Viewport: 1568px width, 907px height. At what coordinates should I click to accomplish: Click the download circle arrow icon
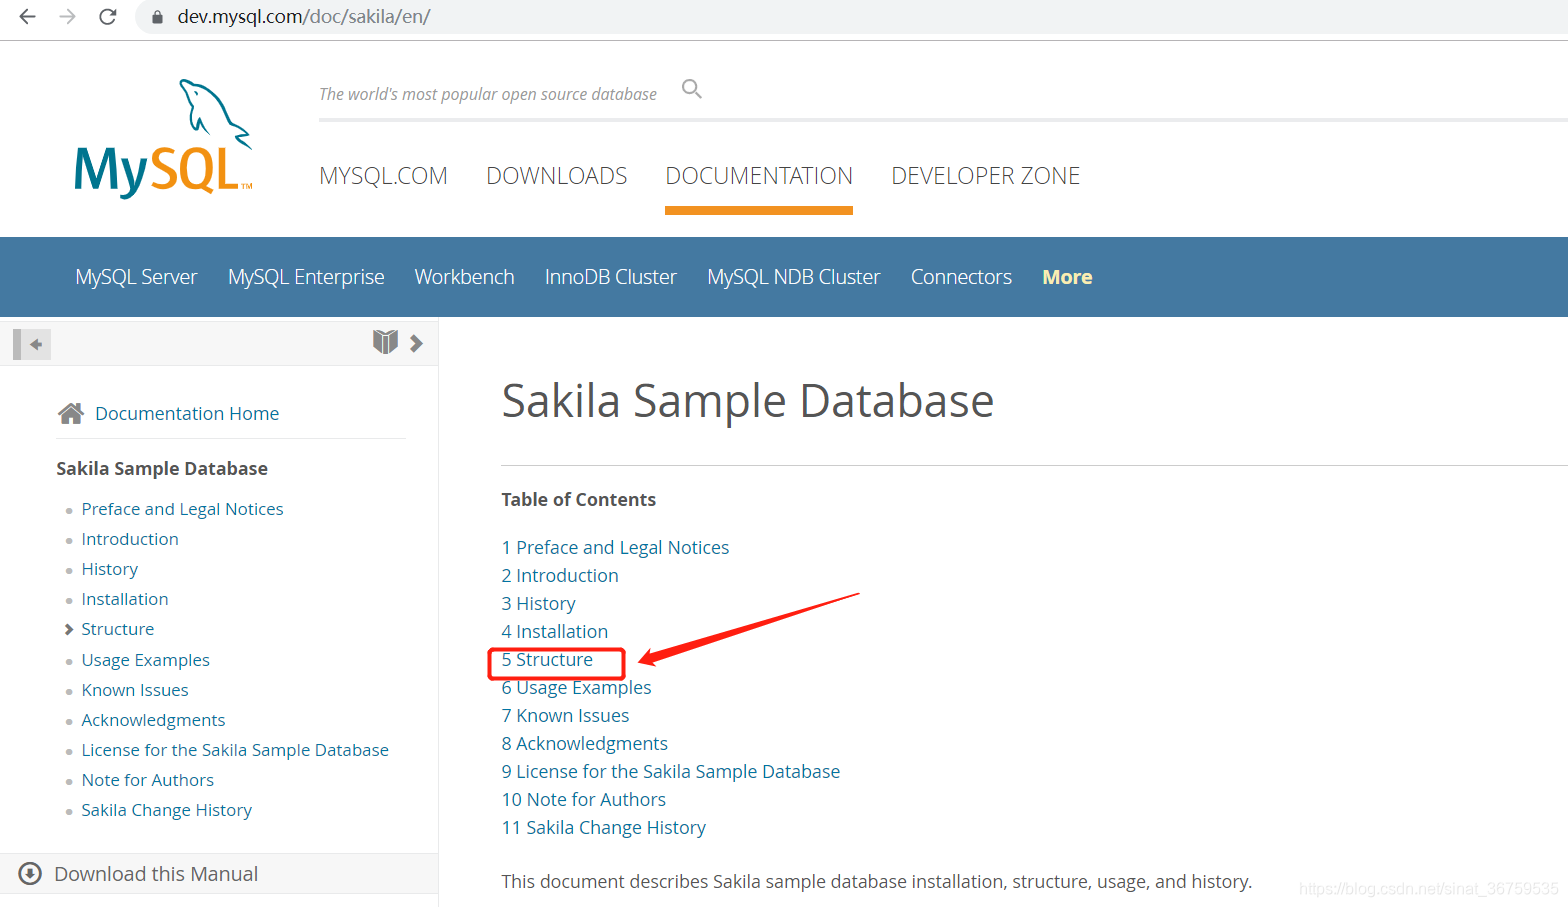(x=31, y=873)
